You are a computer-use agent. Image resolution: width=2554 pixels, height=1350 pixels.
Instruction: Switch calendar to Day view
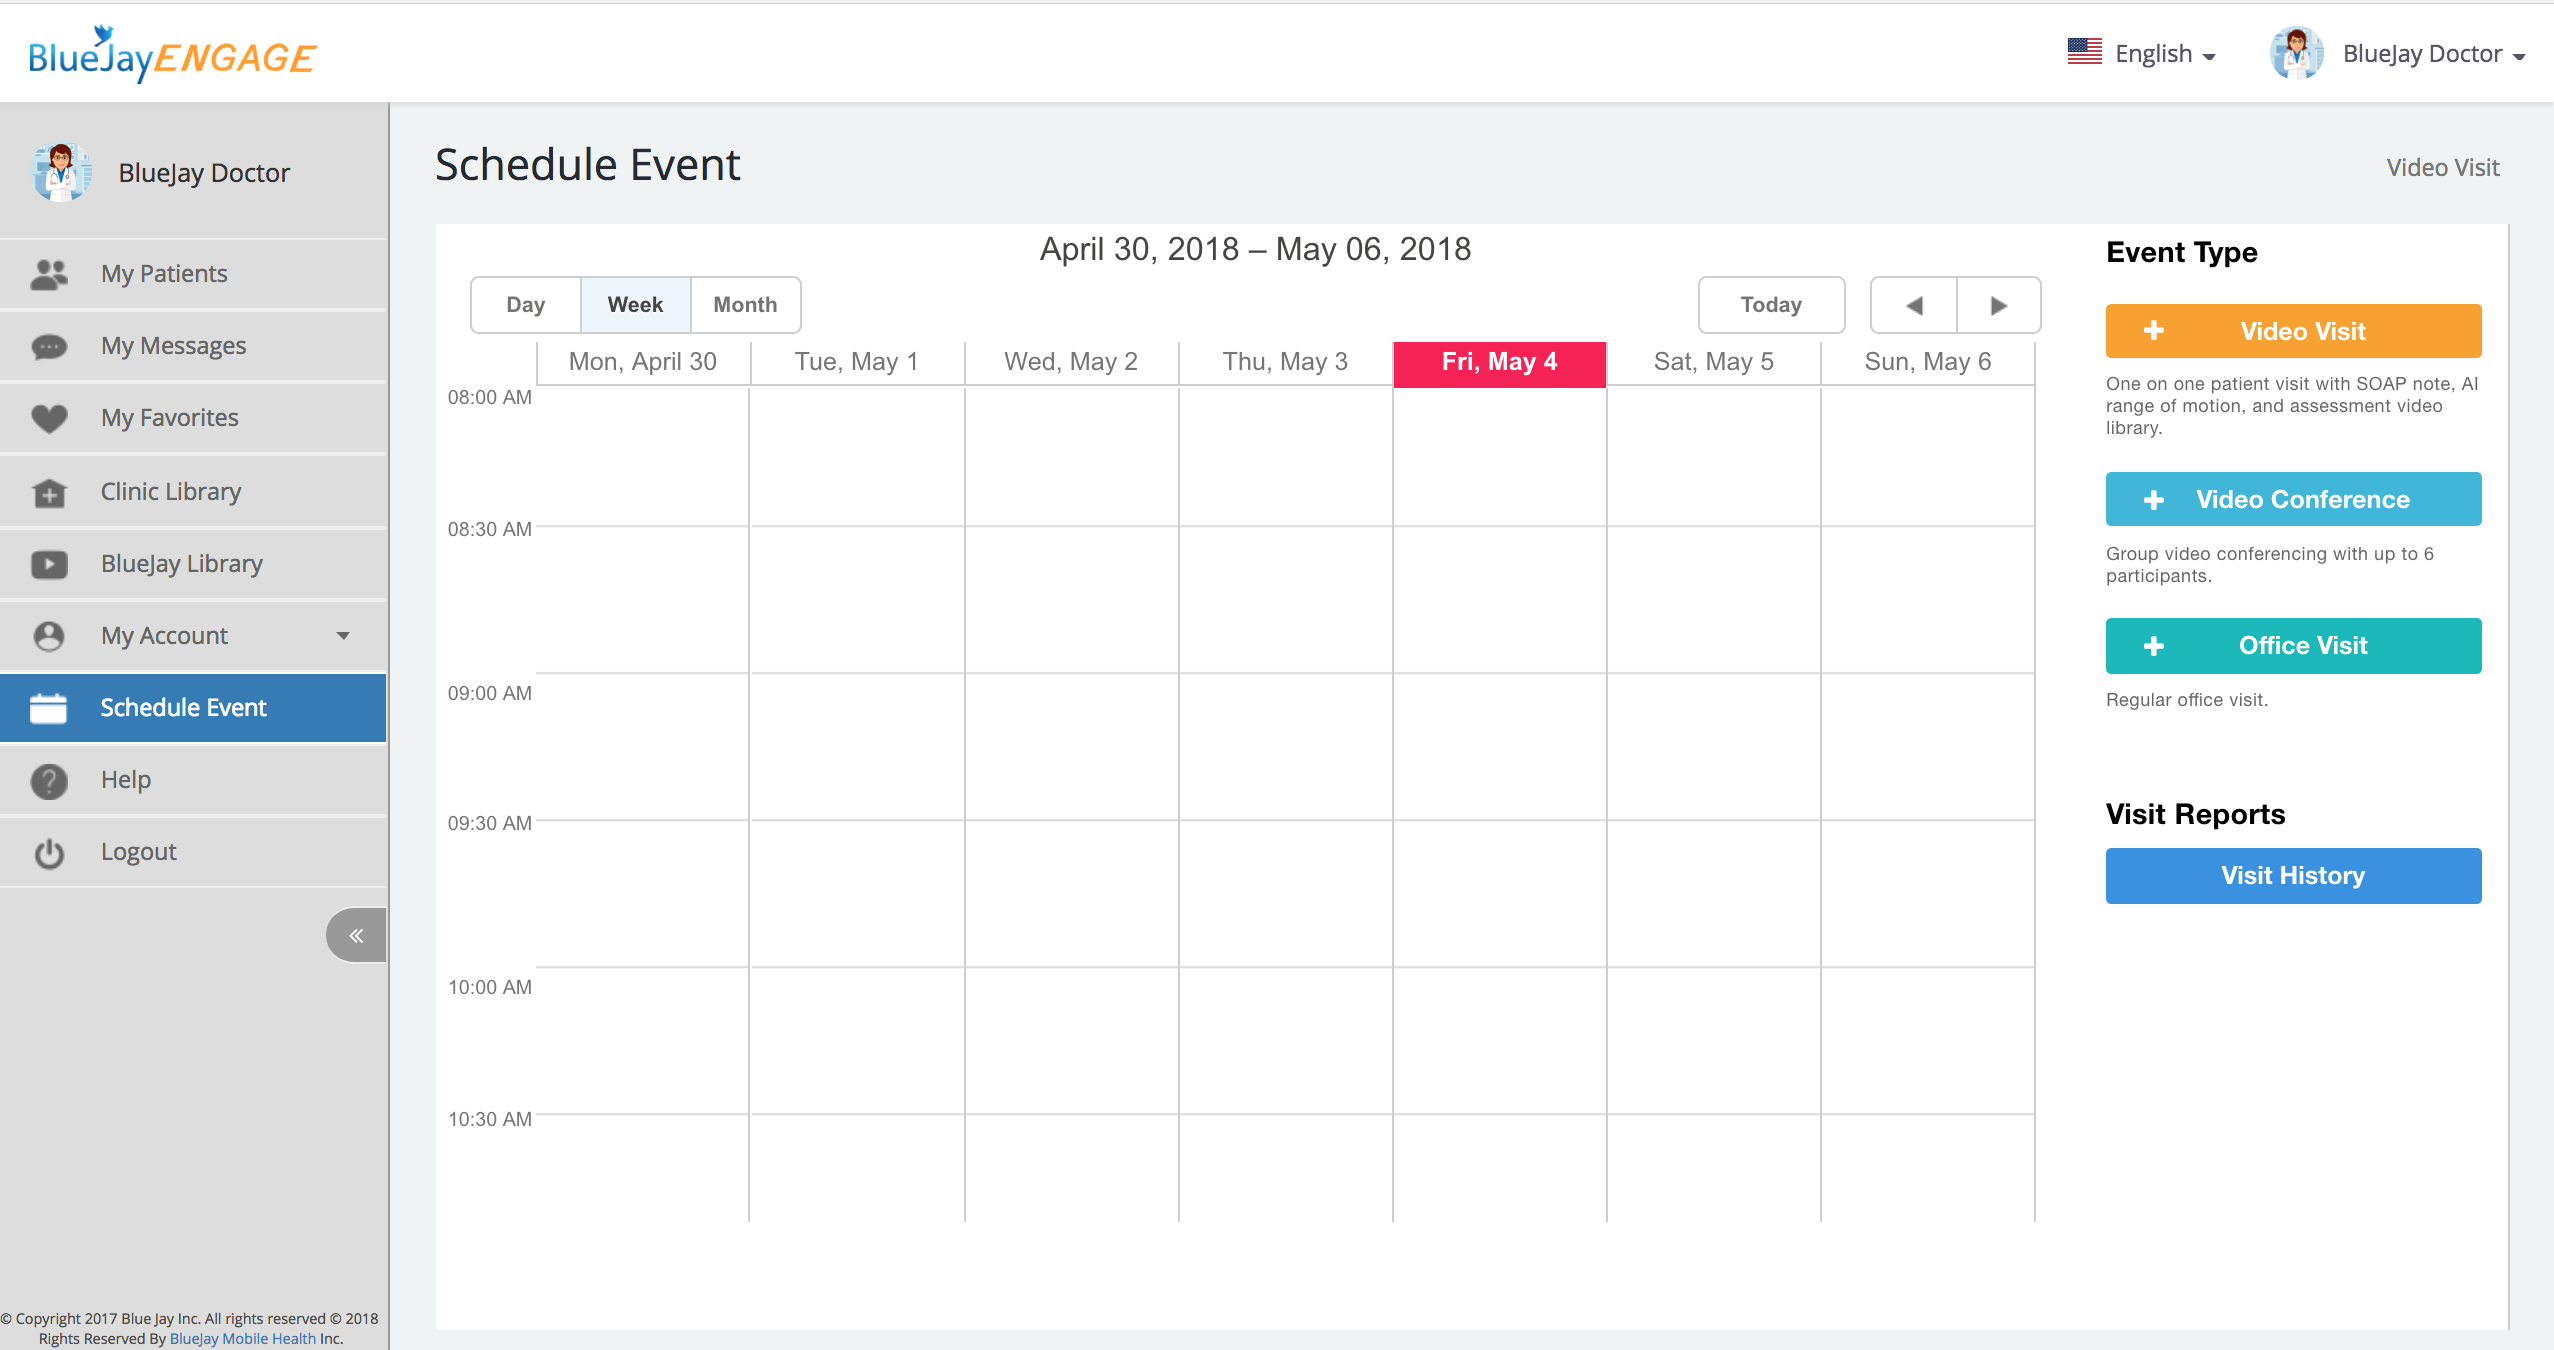tap(525, 305)
